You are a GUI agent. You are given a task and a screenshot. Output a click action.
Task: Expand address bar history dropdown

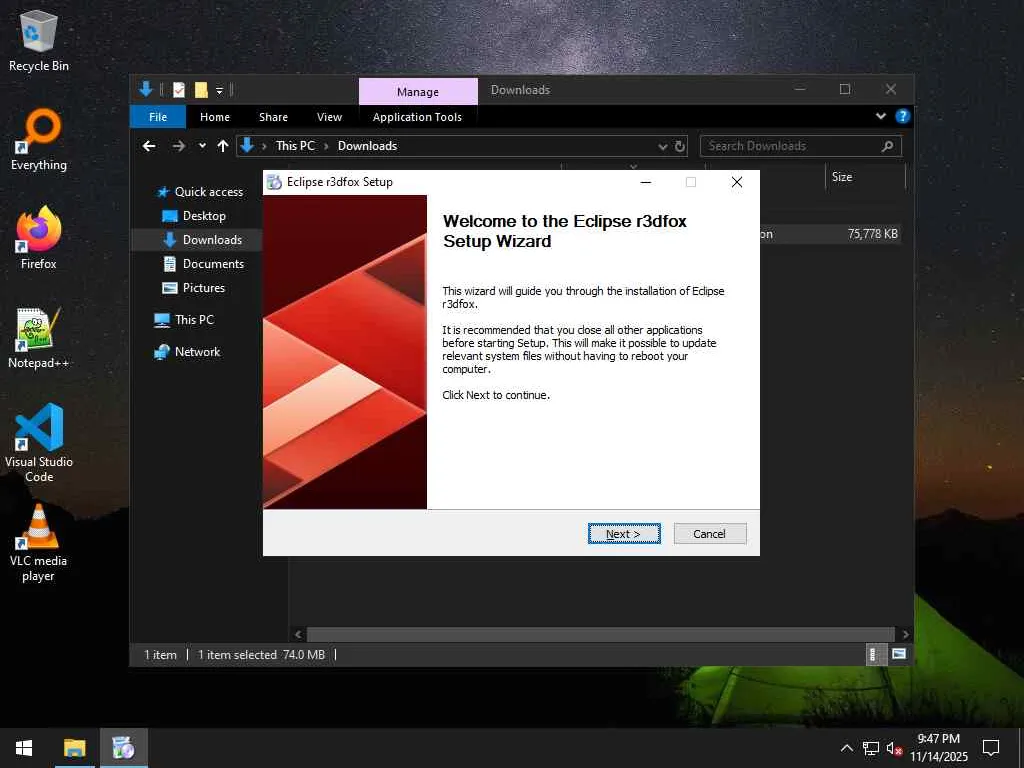pyautogui.click(x=662, y=146)
